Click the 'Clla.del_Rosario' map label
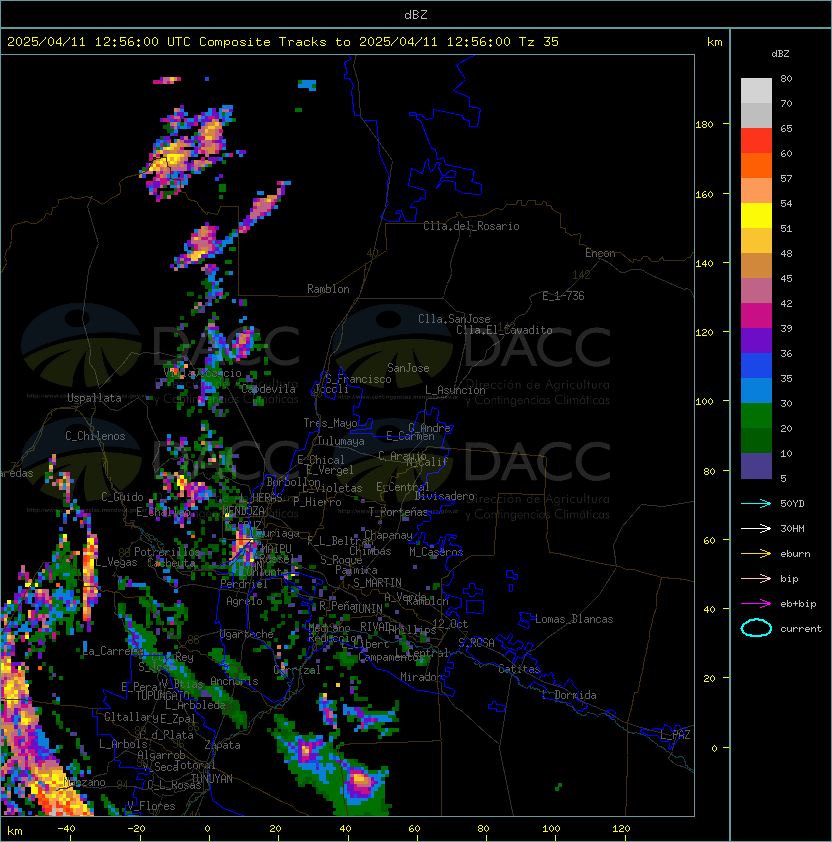832x842 pixels. tap(471, 226)
